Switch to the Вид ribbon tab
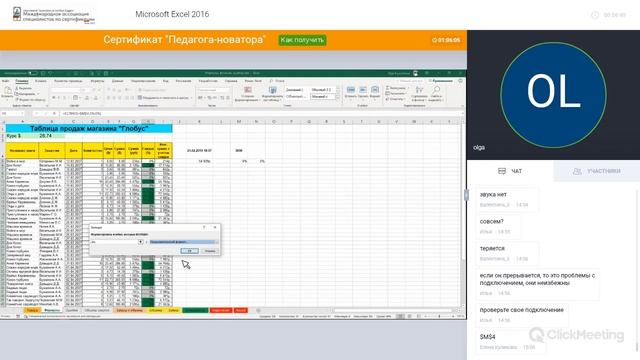Screen dimensions: 640x360 point(166,81)
